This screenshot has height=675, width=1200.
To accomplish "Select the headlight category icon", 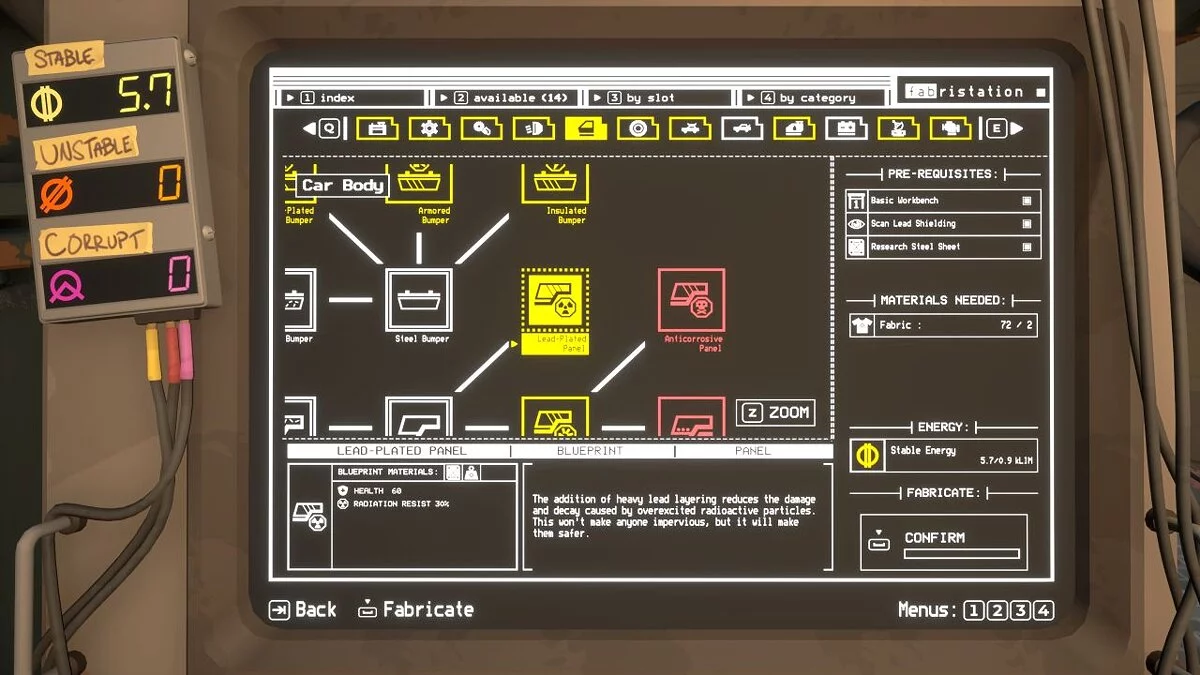I will point(533,128).
